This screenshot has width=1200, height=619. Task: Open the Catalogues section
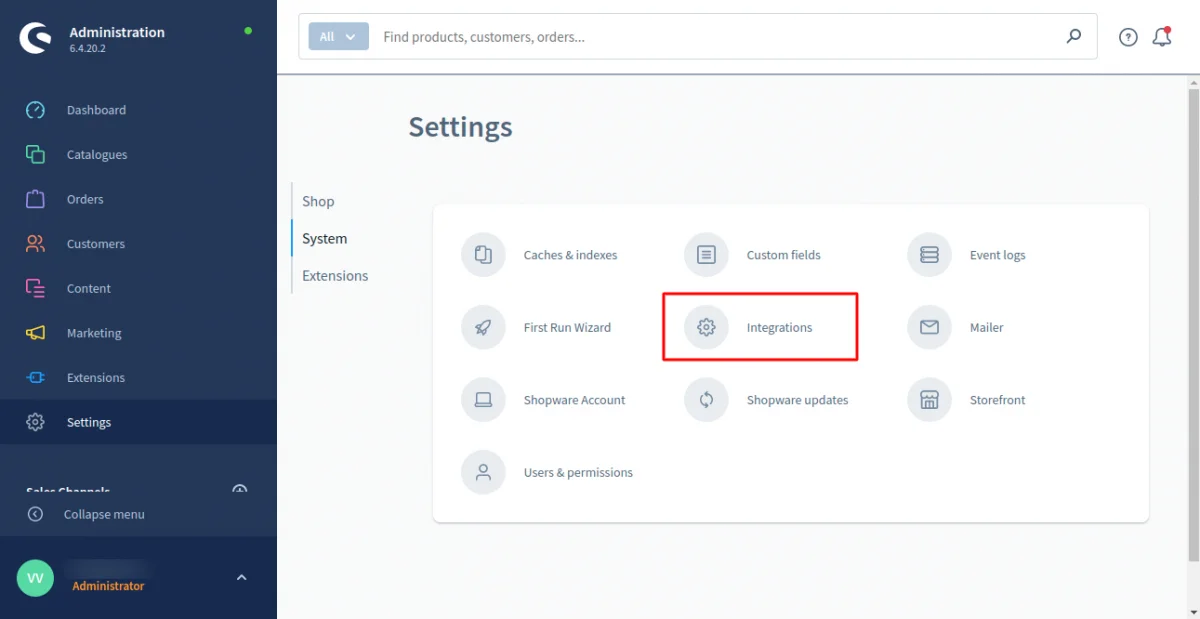coord(97,155)
